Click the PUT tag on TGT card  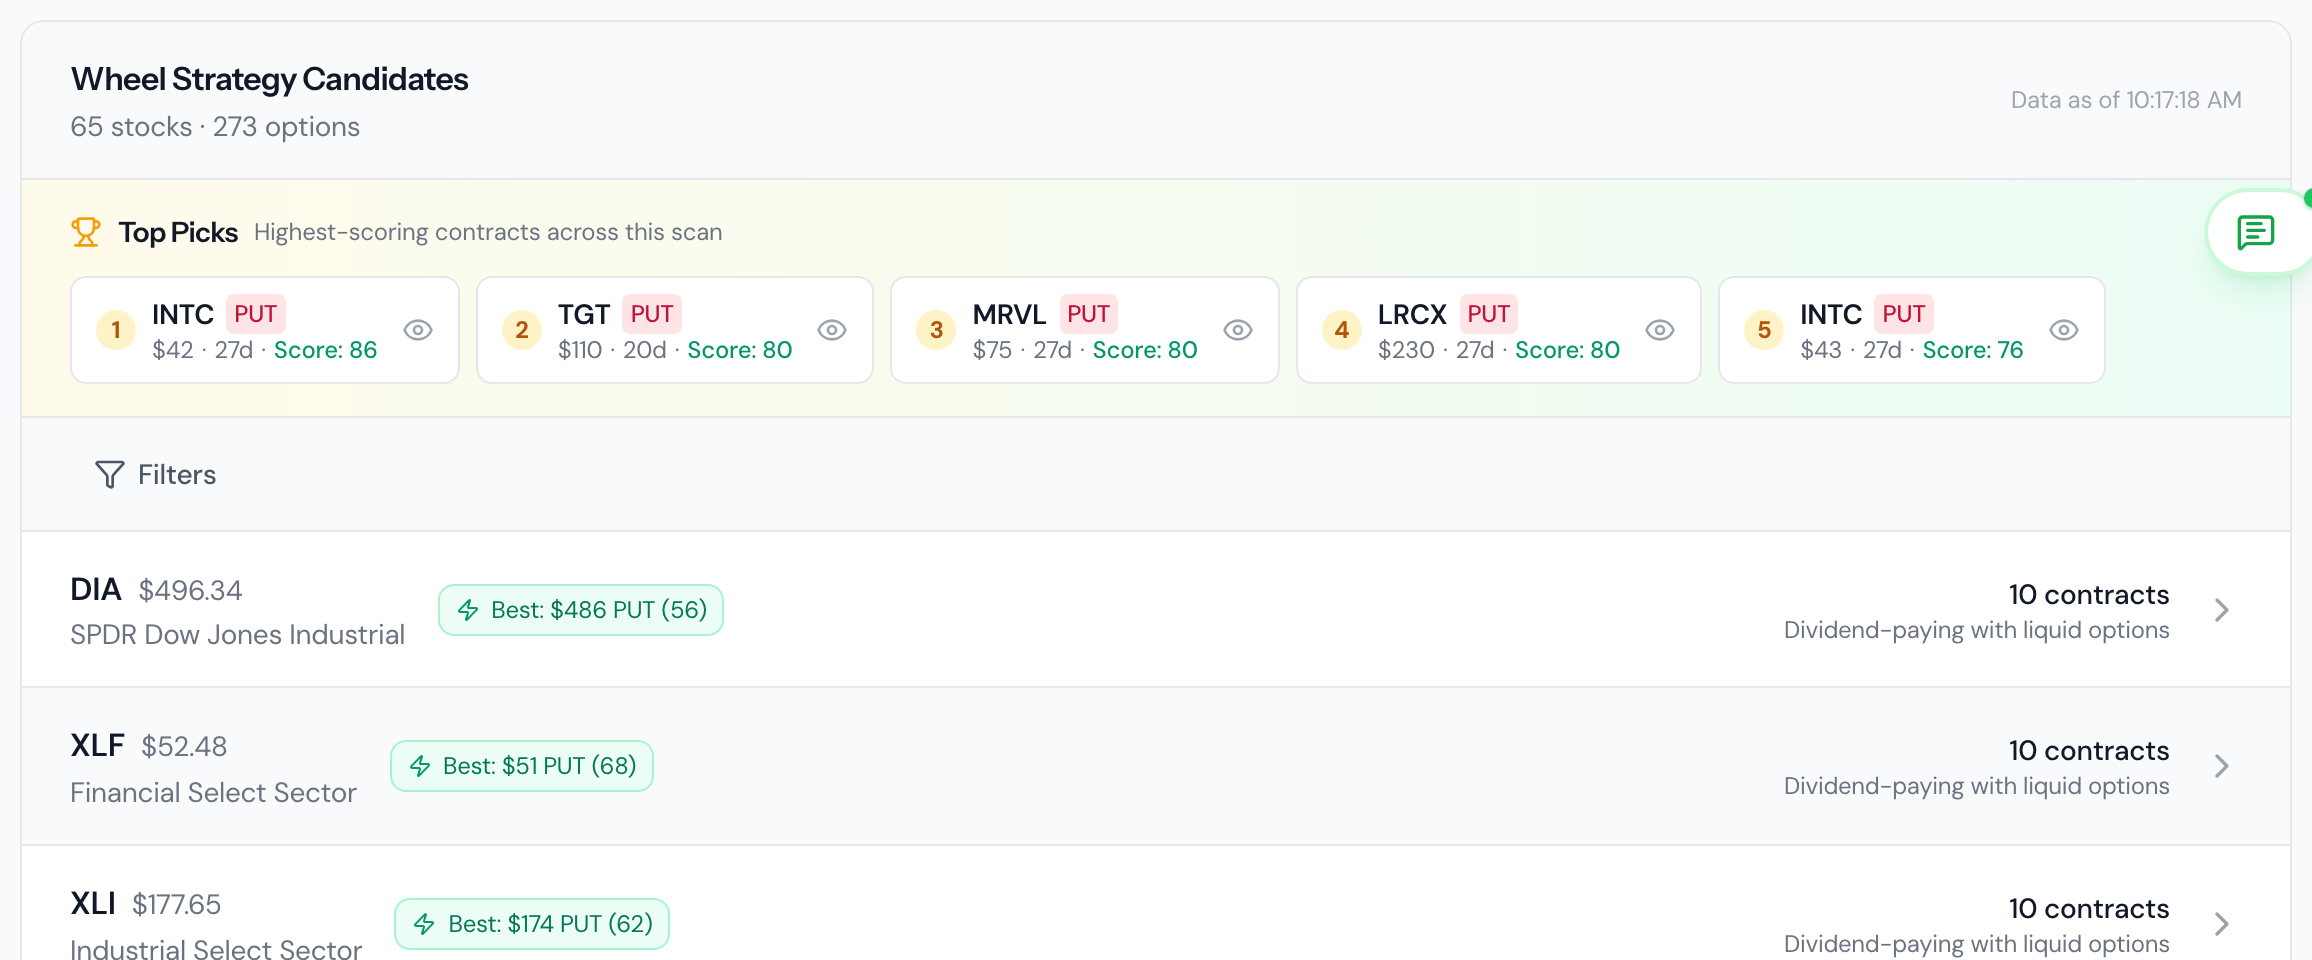click(652, 314)
